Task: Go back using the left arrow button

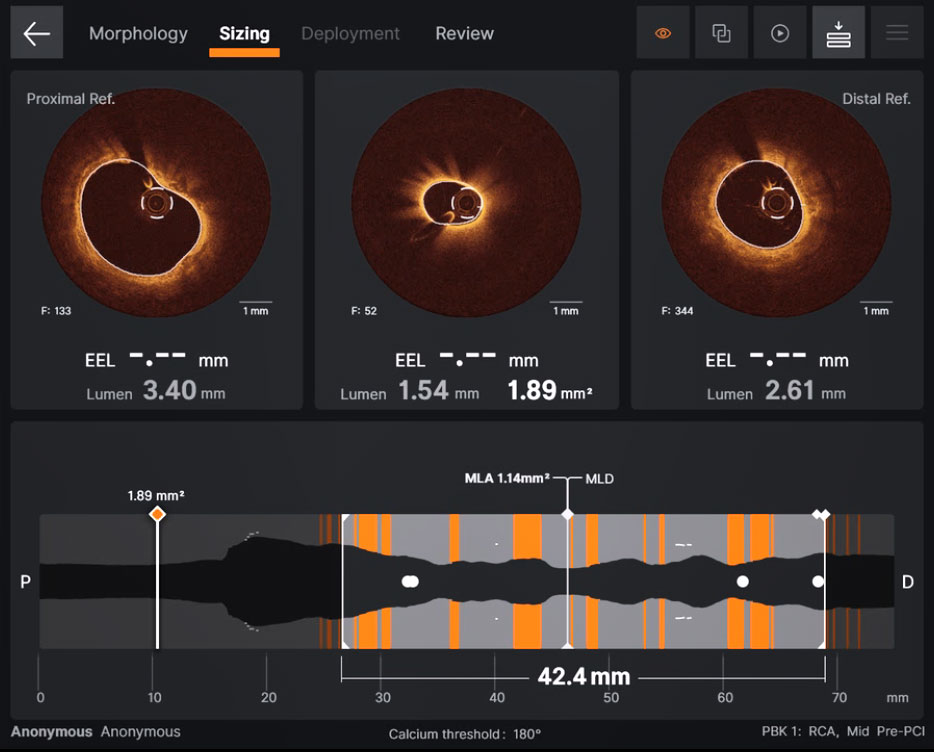Action: pos(36,33)
